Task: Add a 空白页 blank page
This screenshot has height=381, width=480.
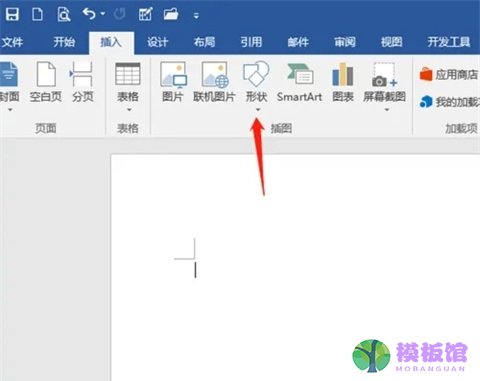Action: click(x=46, y=82)
